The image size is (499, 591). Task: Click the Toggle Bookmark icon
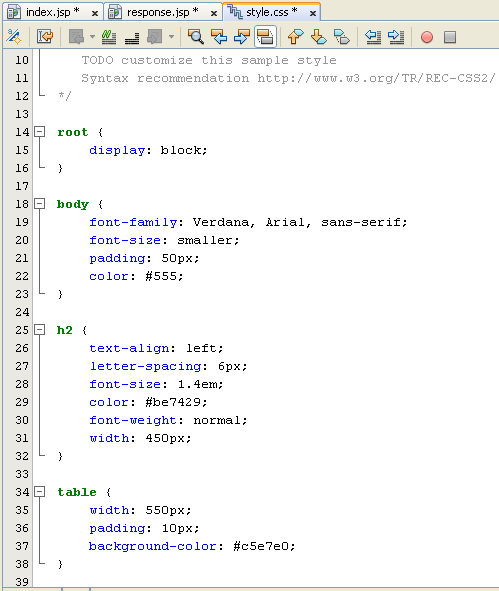point(342,37)
